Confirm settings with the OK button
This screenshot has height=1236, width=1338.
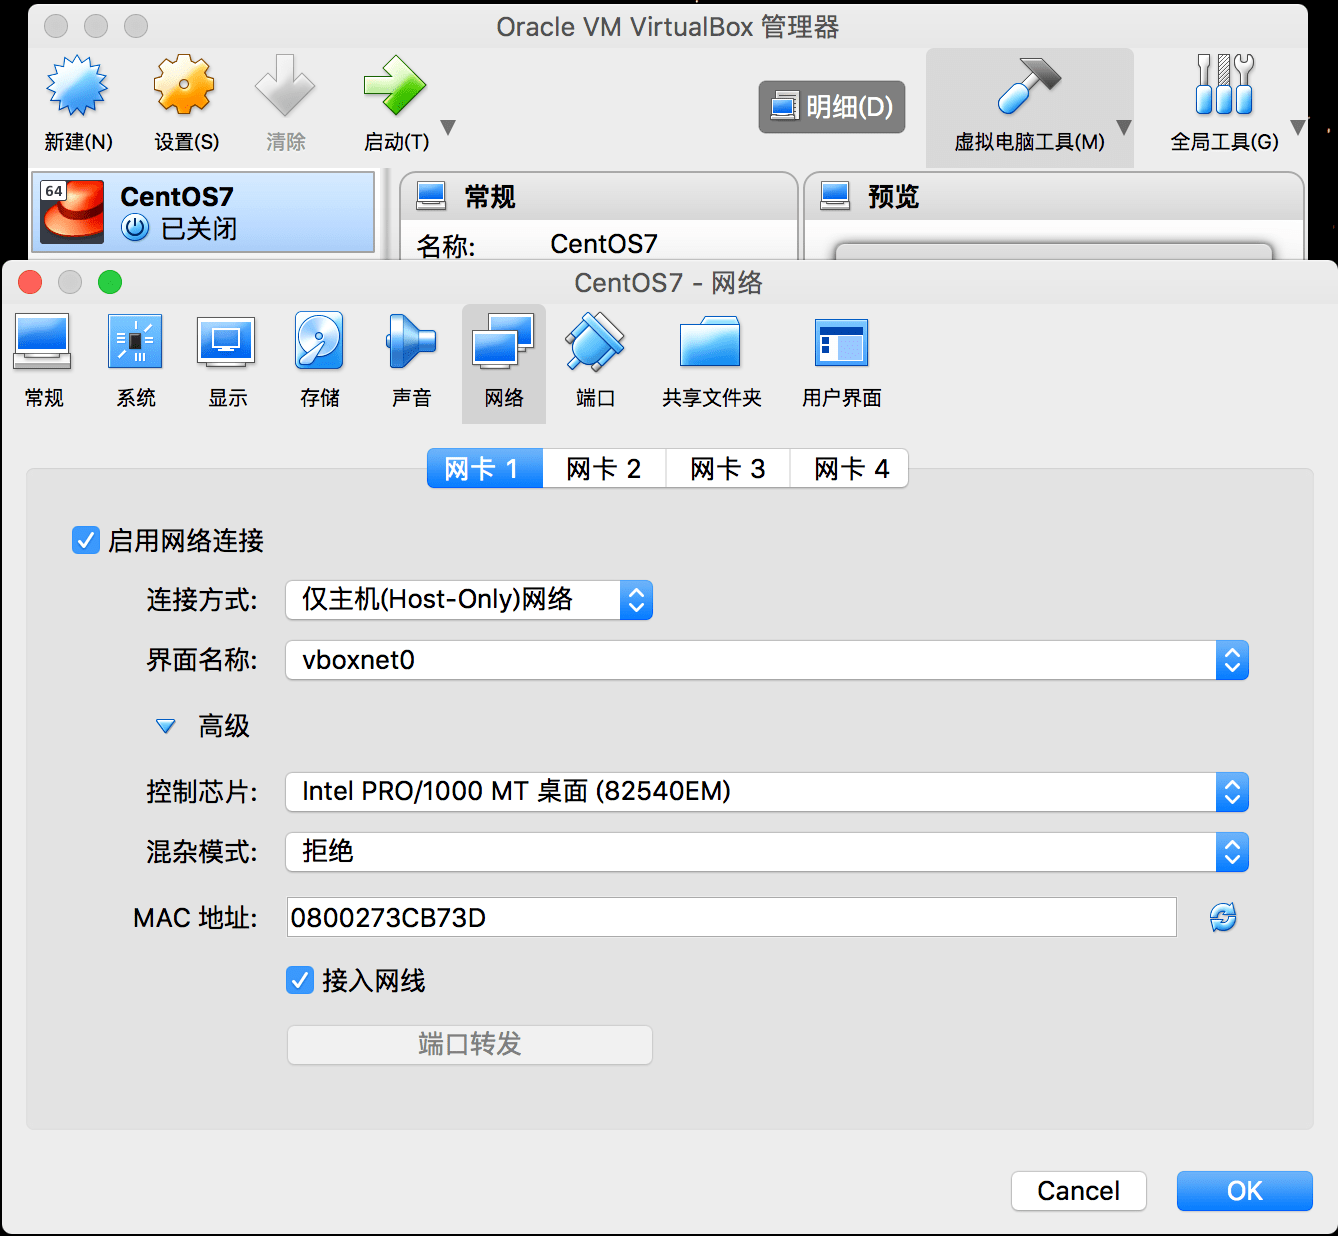(x=1244, y=1191)
